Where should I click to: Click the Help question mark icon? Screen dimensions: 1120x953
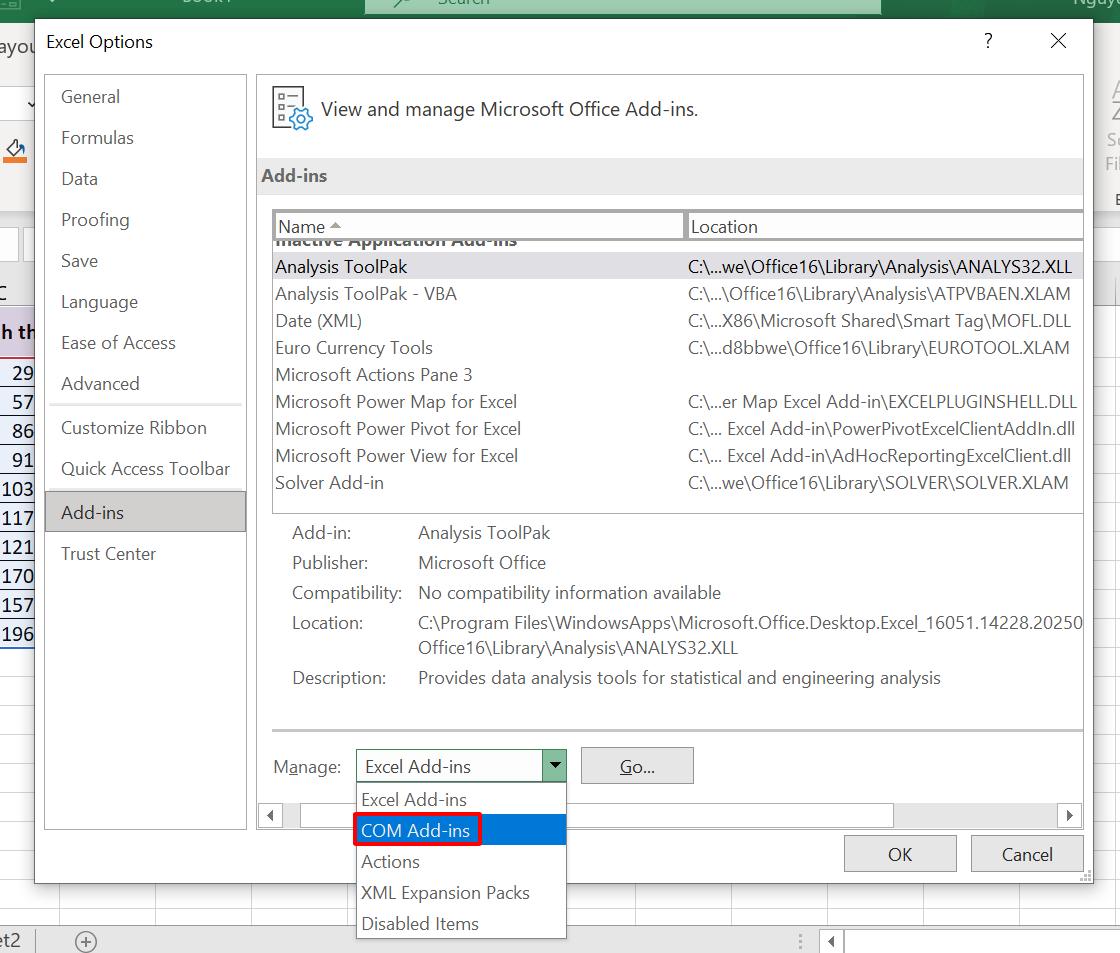click(x=988, y=42)
